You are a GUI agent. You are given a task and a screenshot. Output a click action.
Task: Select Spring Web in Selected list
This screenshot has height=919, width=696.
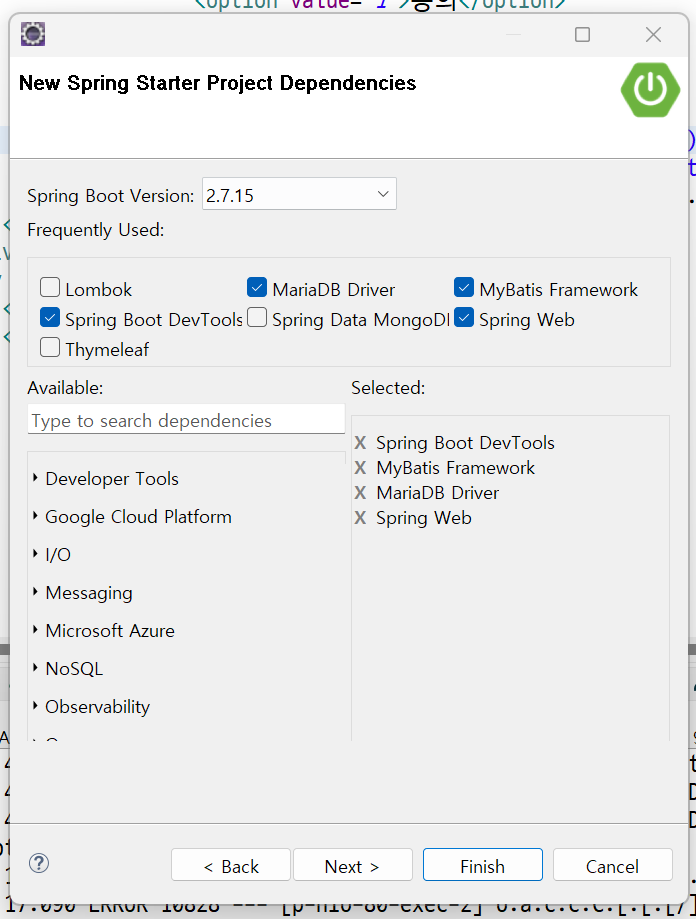coord(424,518)
